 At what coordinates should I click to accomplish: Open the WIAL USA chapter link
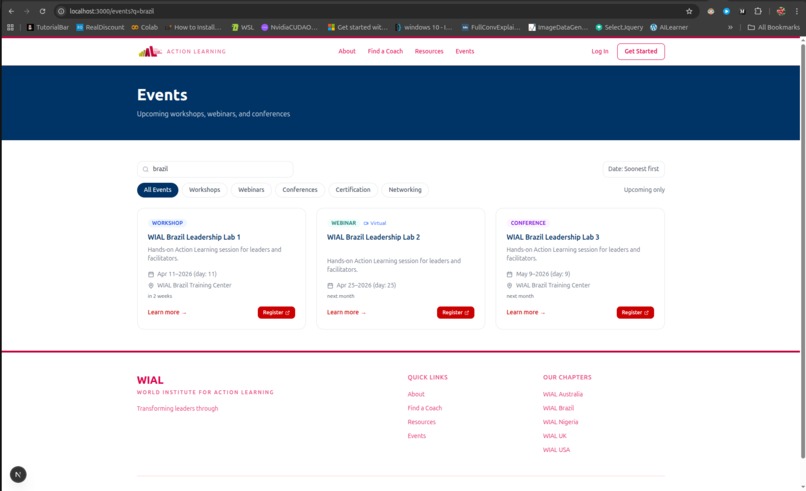click(x=556, y=450)
